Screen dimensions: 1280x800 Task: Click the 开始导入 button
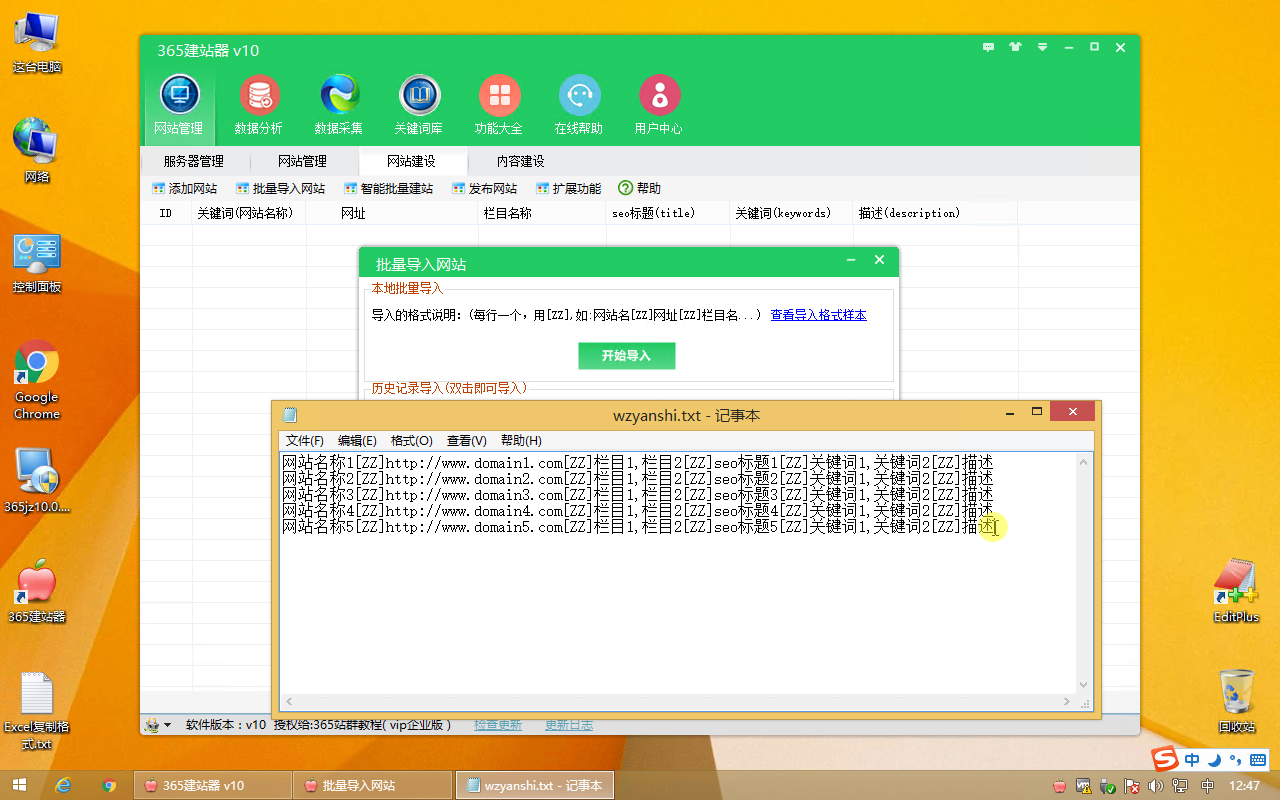(627, 356)
